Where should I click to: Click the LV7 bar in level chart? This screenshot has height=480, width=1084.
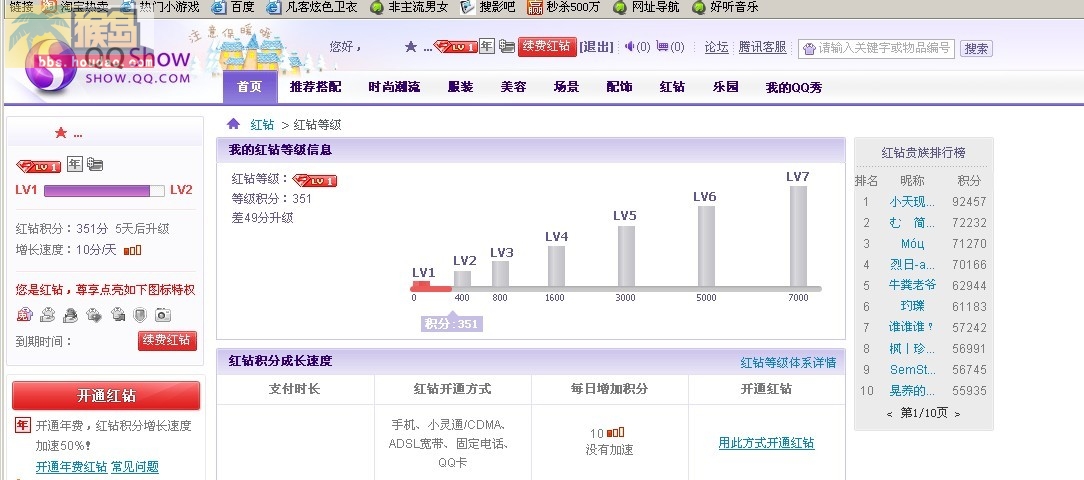(798, 237)
